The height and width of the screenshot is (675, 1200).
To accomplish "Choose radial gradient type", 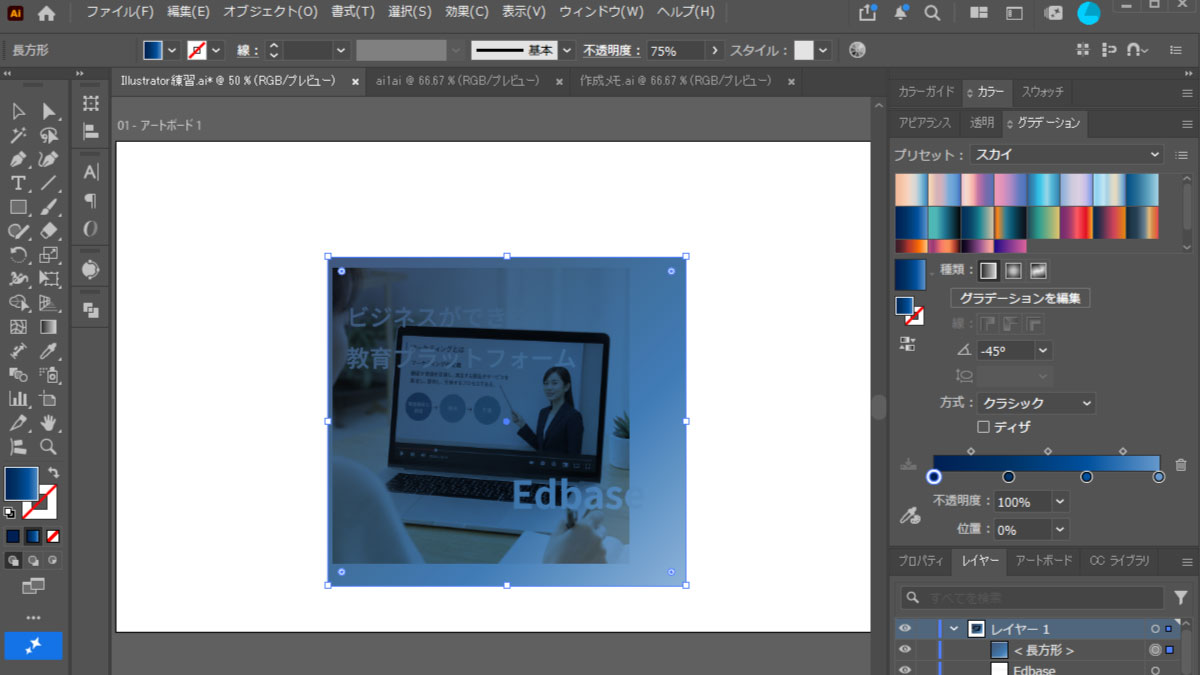I will click(1013, 270).
